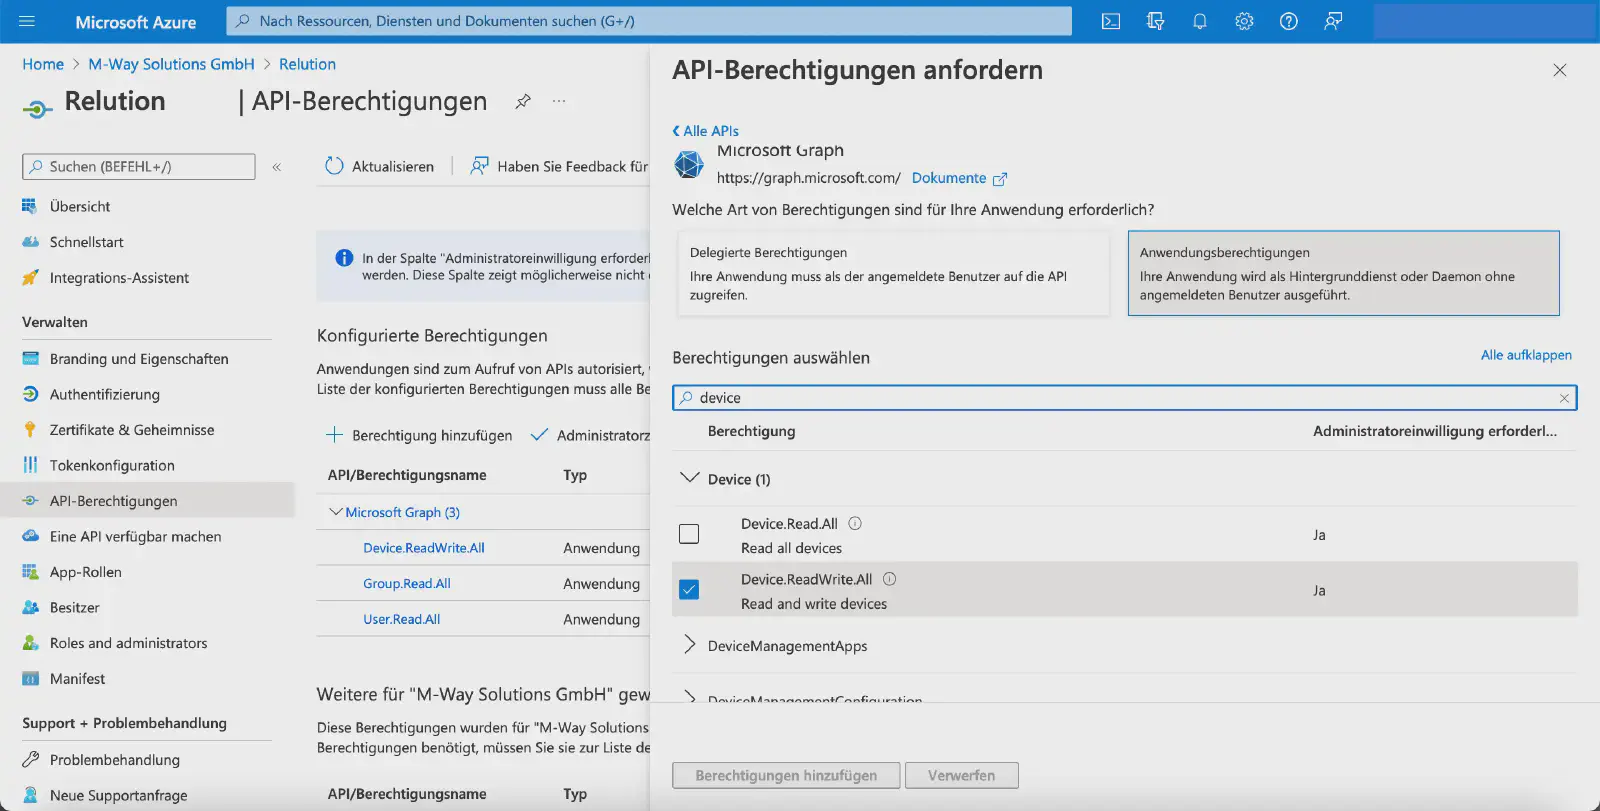Viewport: 1600px width, 811px height.
Task: Click sidebar Suchen (BEFEHL+/) field
Action: click(x=139, y=167)
